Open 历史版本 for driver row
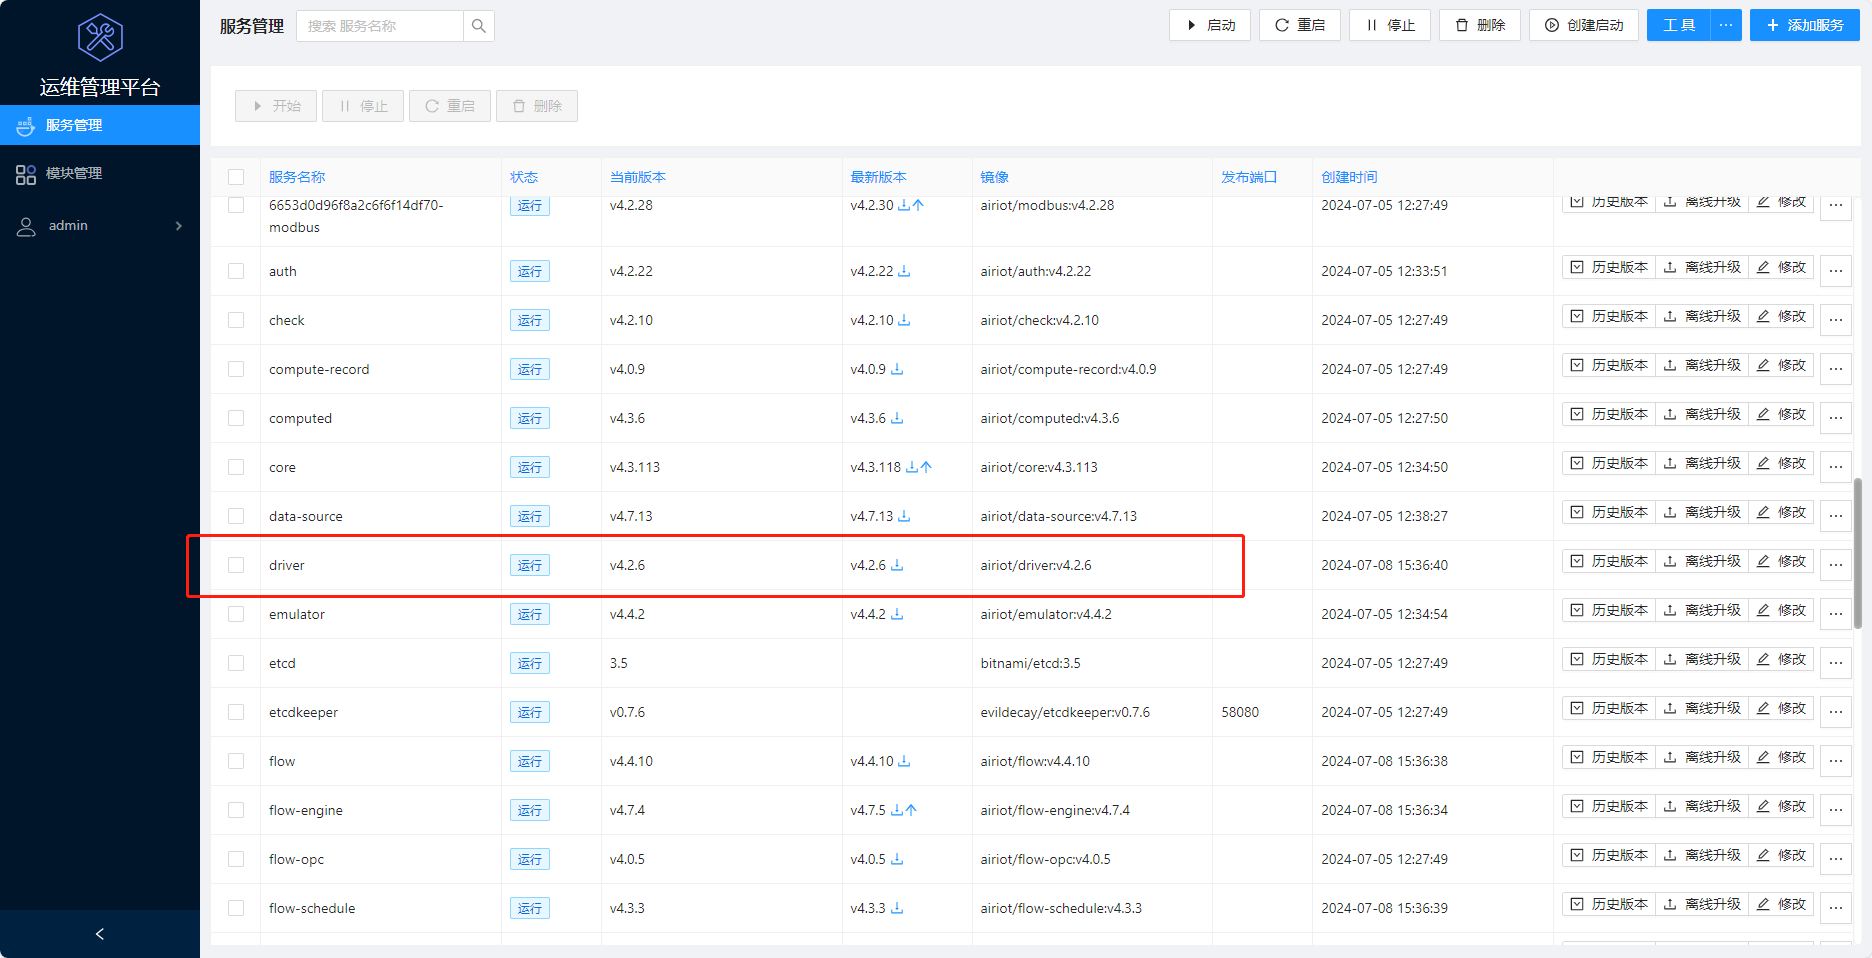This screenshot has width=1872, height=958. pos(1609,561)
